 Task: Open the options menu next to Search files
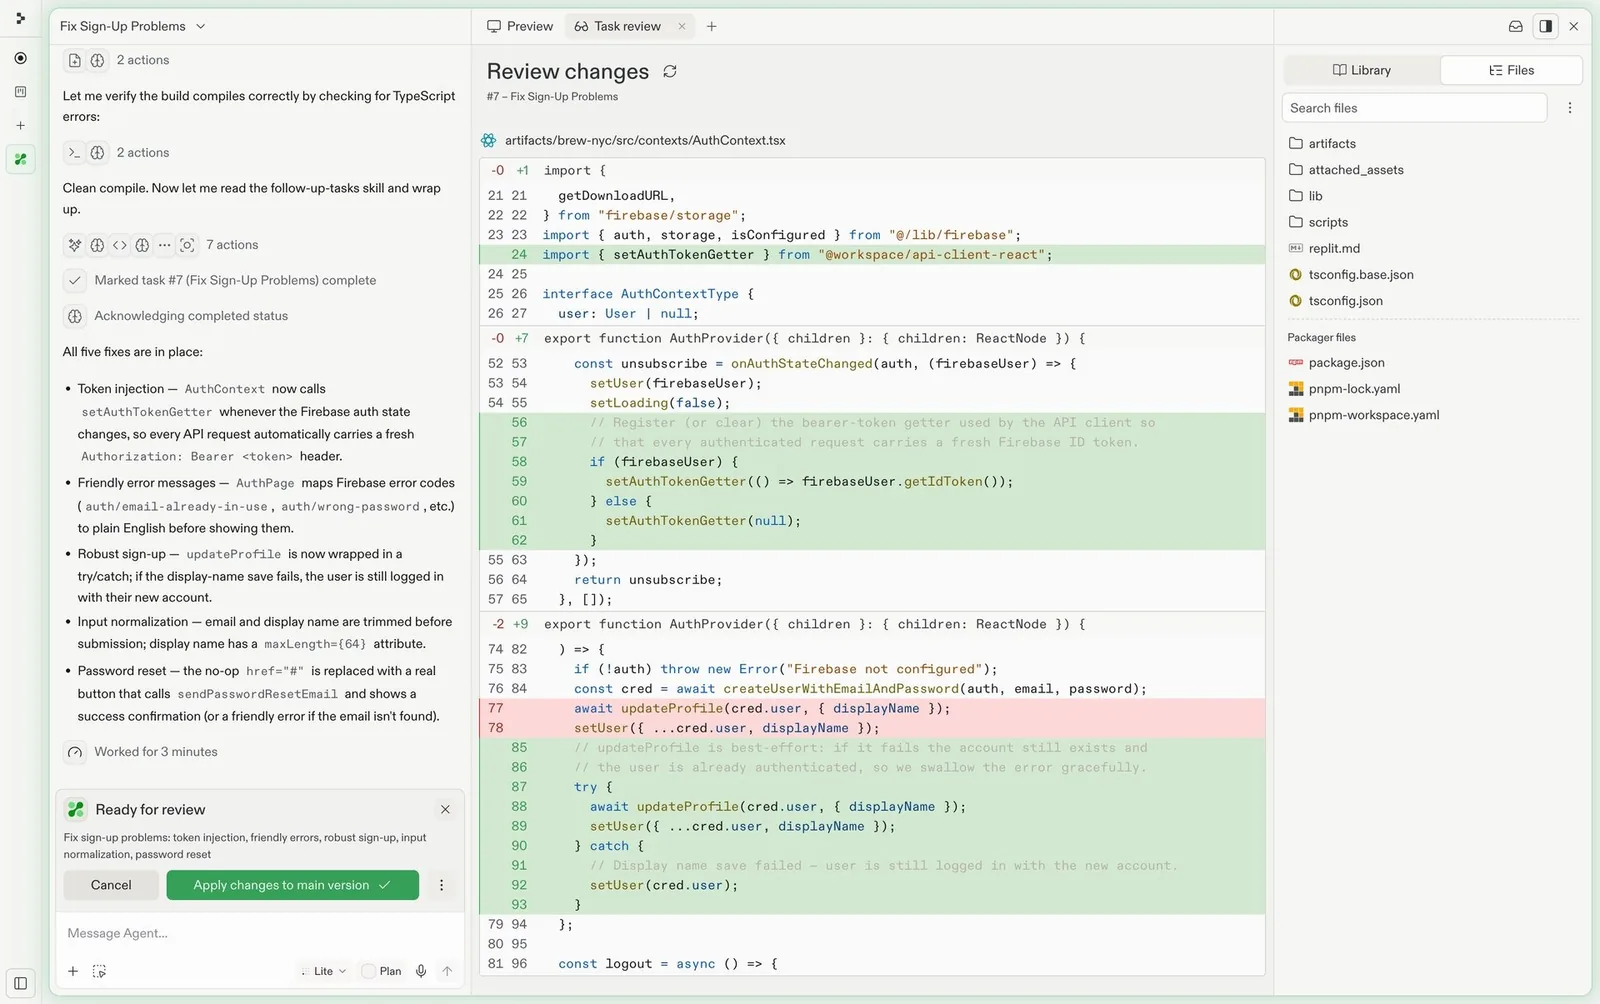[1570, 108]
